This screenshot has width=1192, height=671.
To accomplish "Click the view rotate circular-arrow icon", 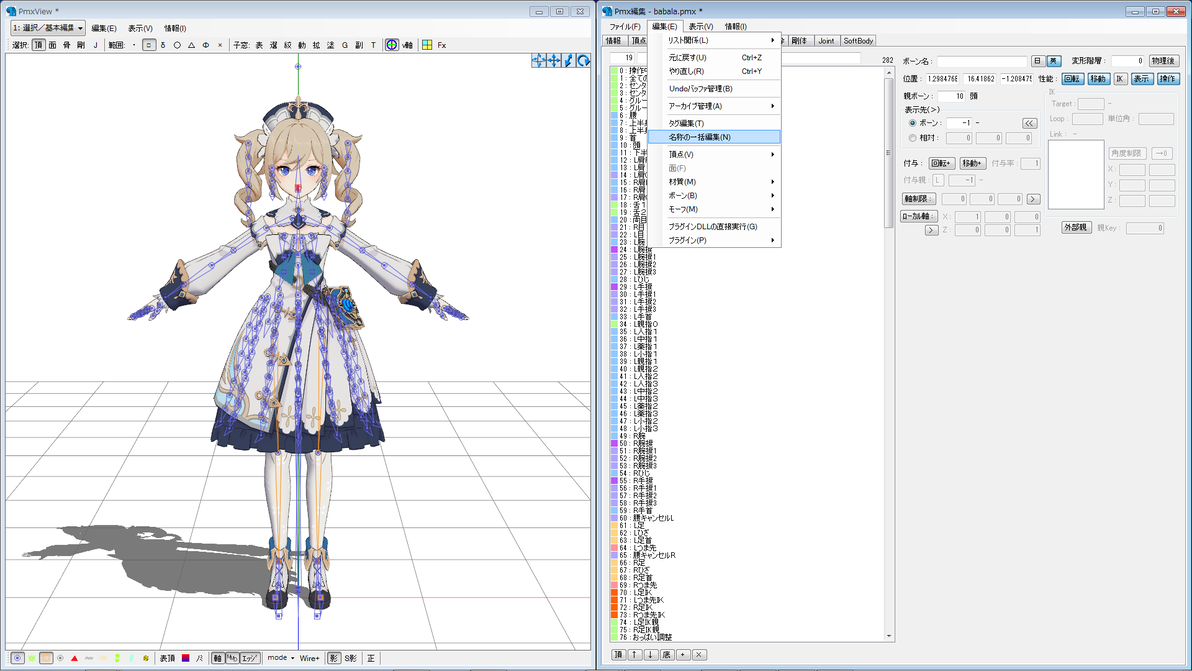I will pos(583,61).
